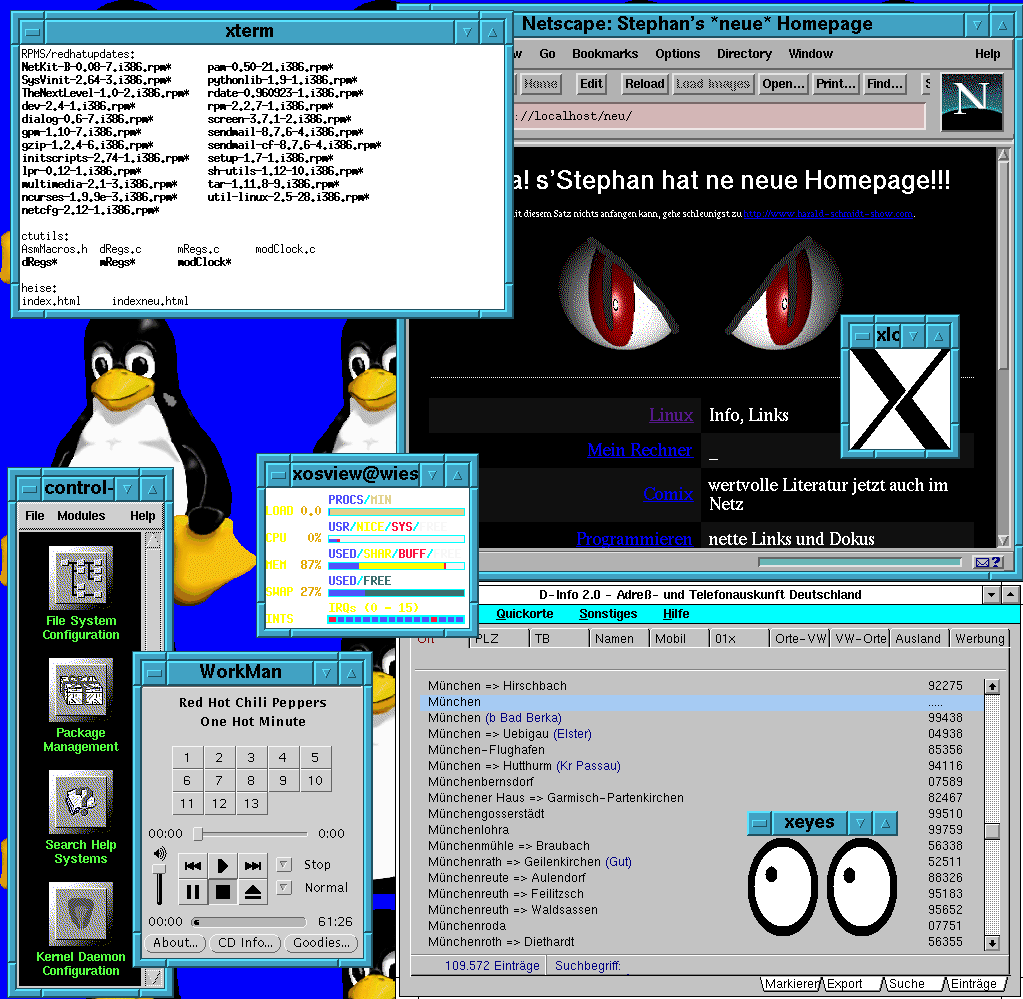Click the Netscape N logo

971,101
